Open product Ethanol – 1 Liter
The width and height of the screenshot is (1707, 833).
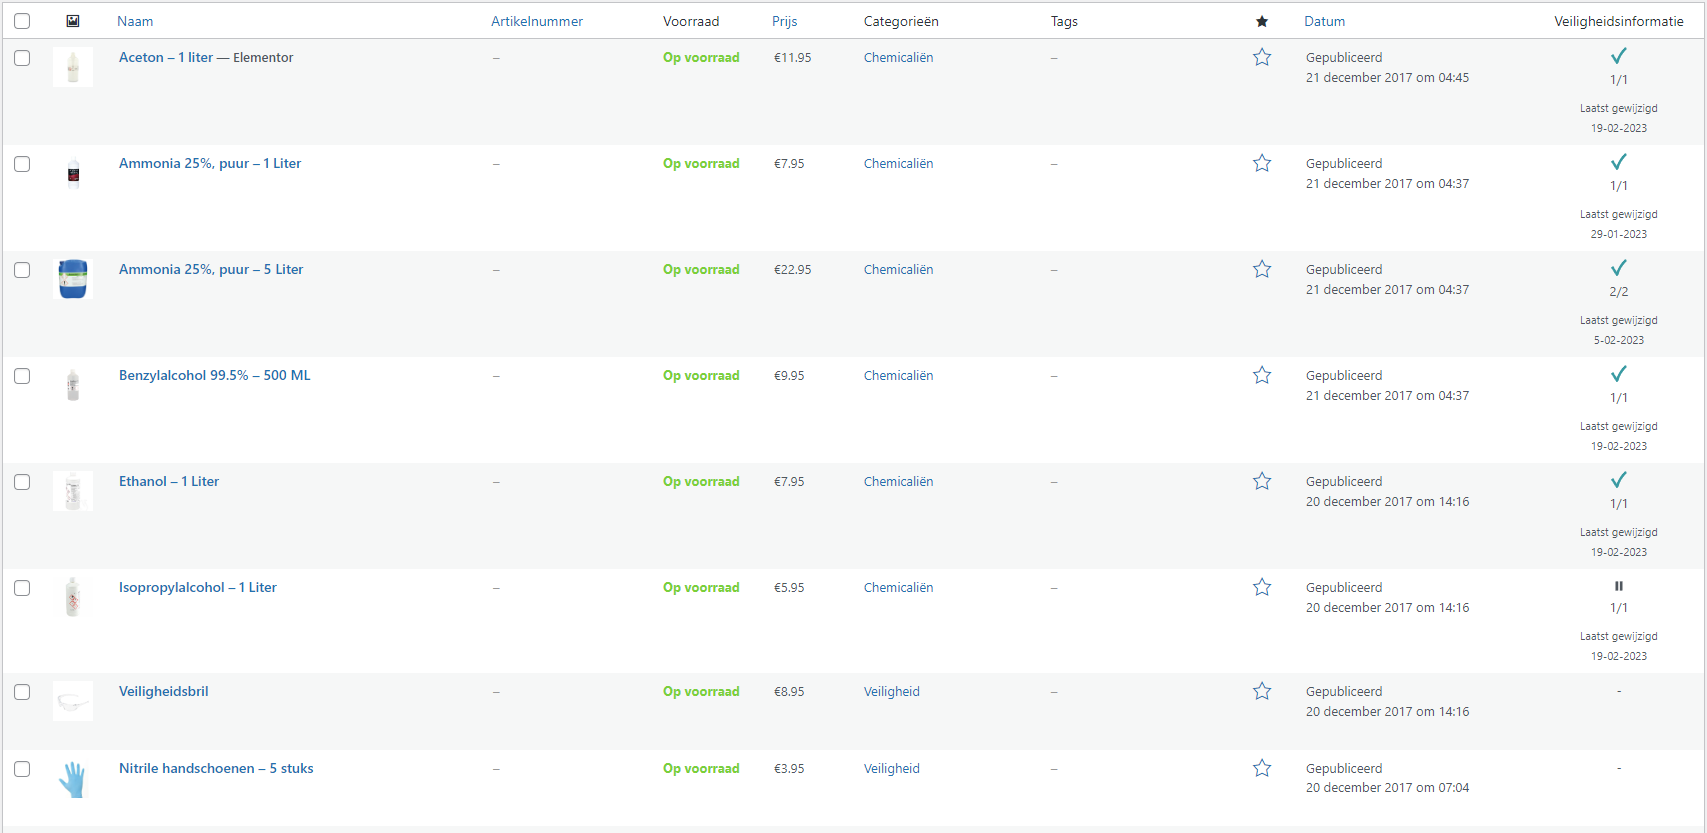click(169, 481)
